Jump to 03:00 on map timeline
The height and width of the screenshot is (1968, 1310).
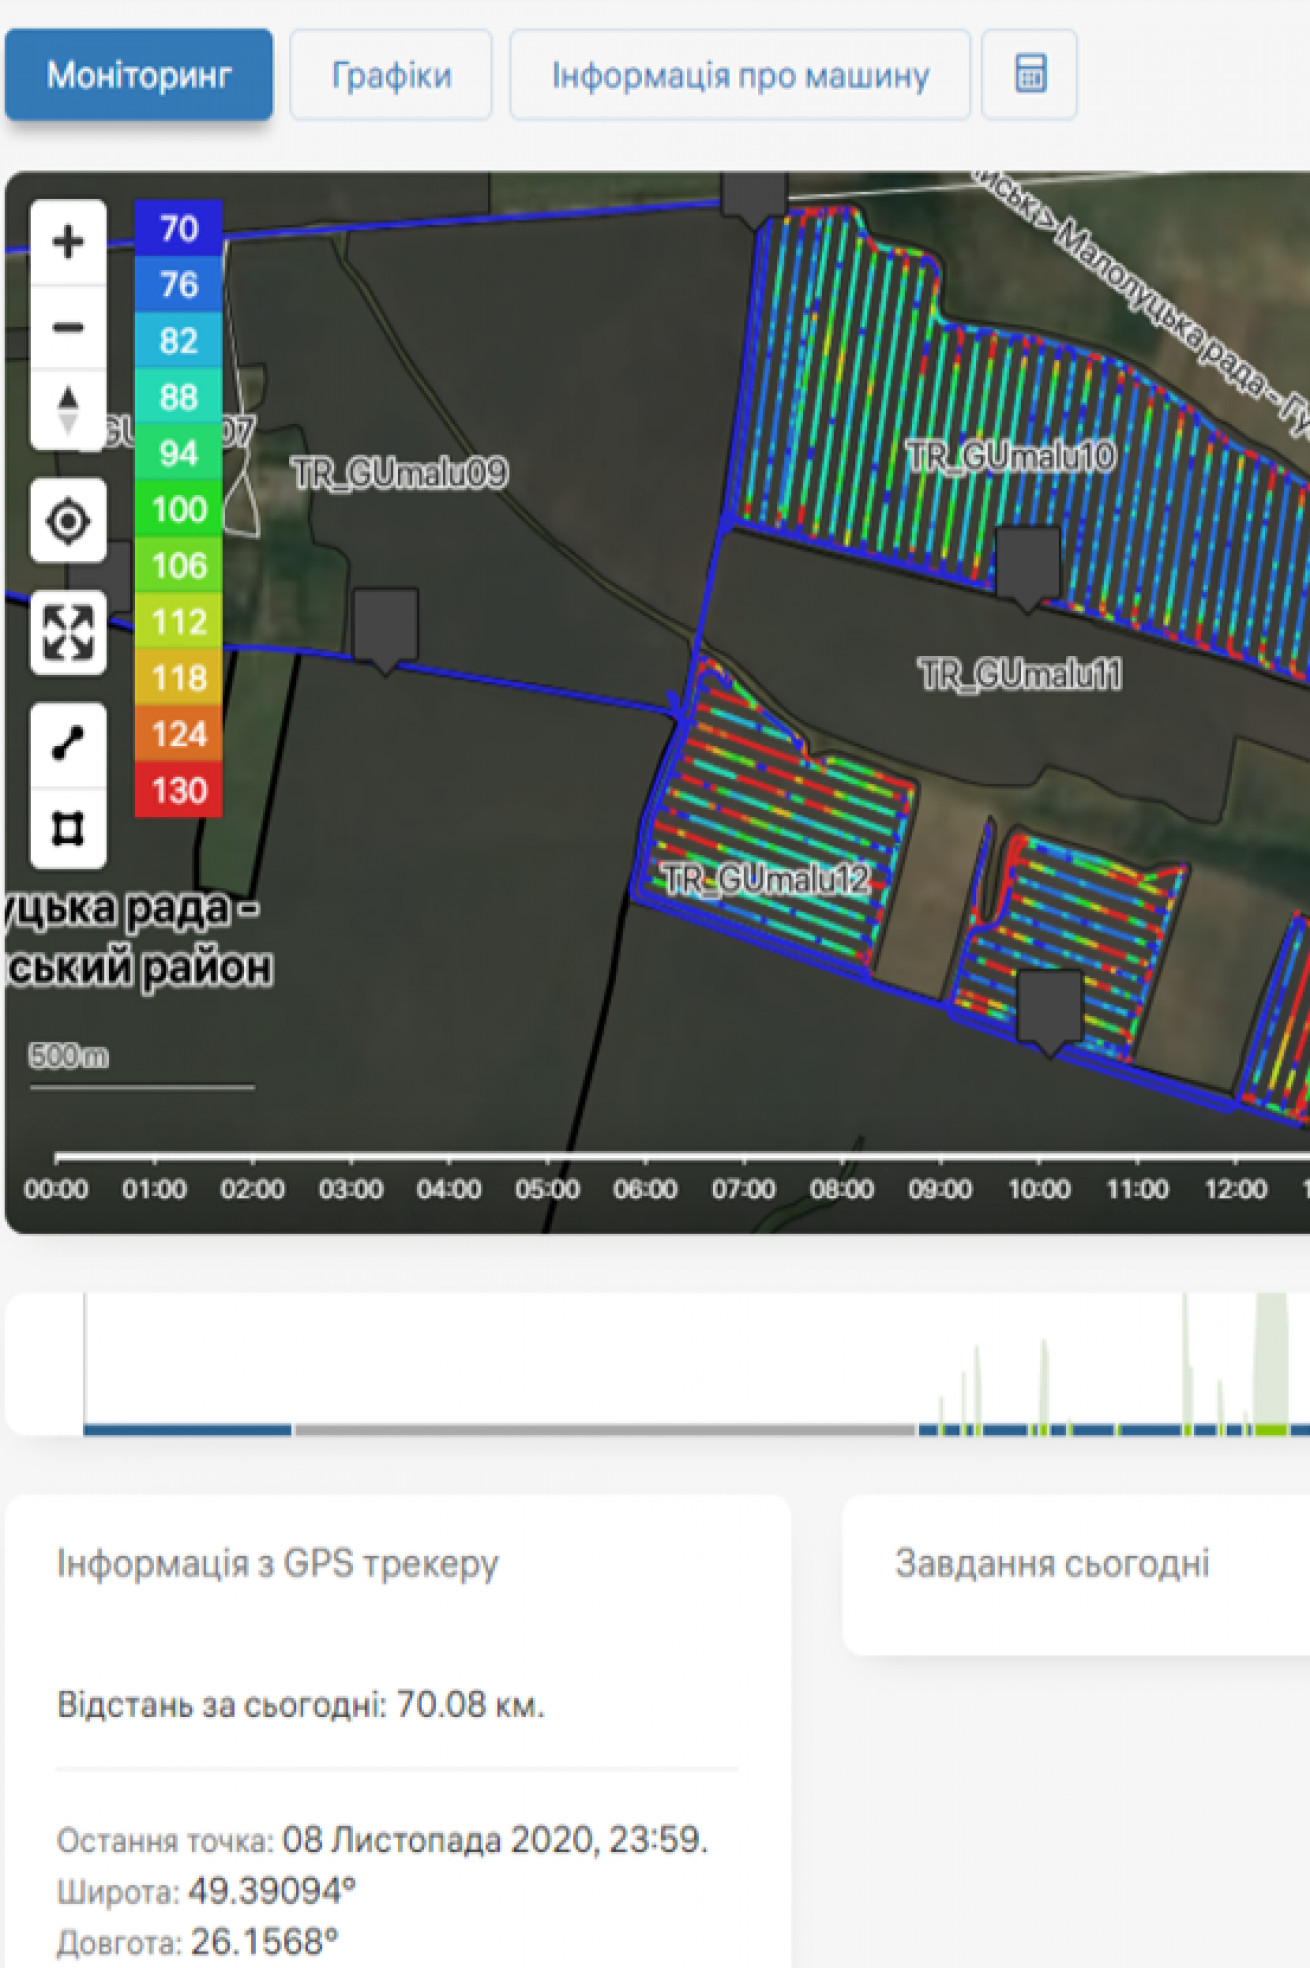click(351, 1188)
